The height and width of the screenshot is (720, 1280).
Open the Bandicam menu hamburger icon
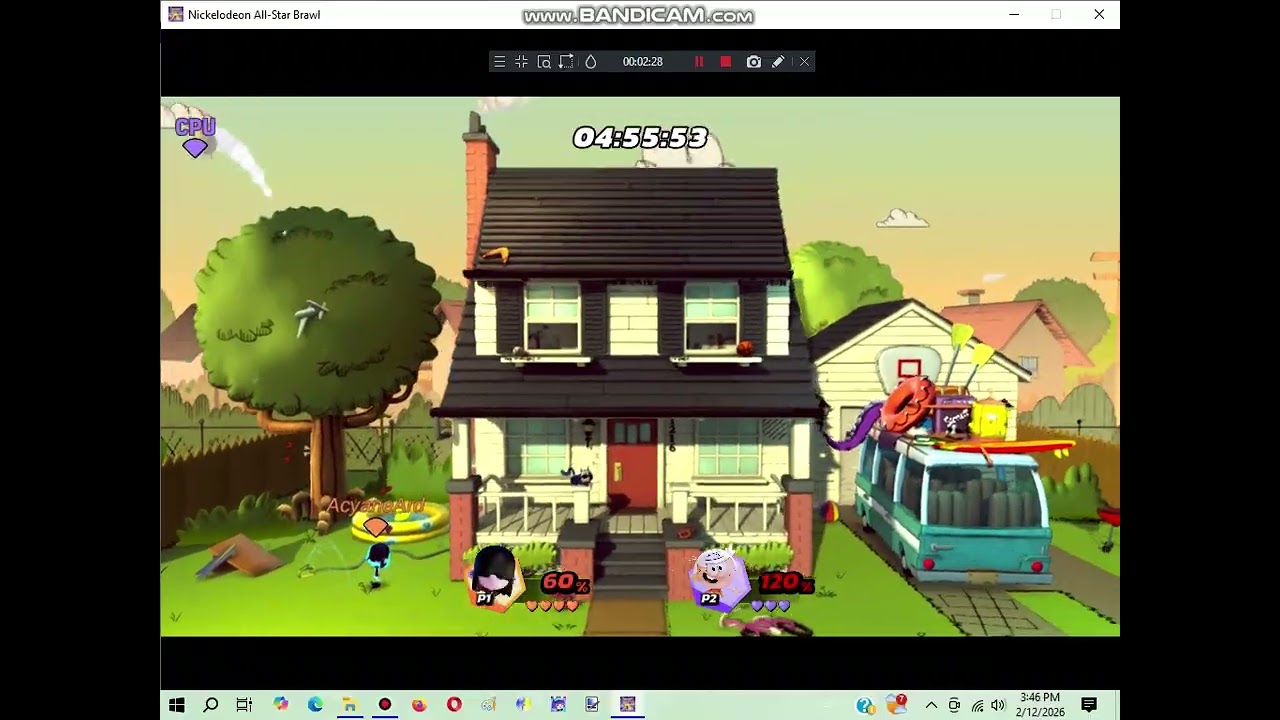(499, 62)
